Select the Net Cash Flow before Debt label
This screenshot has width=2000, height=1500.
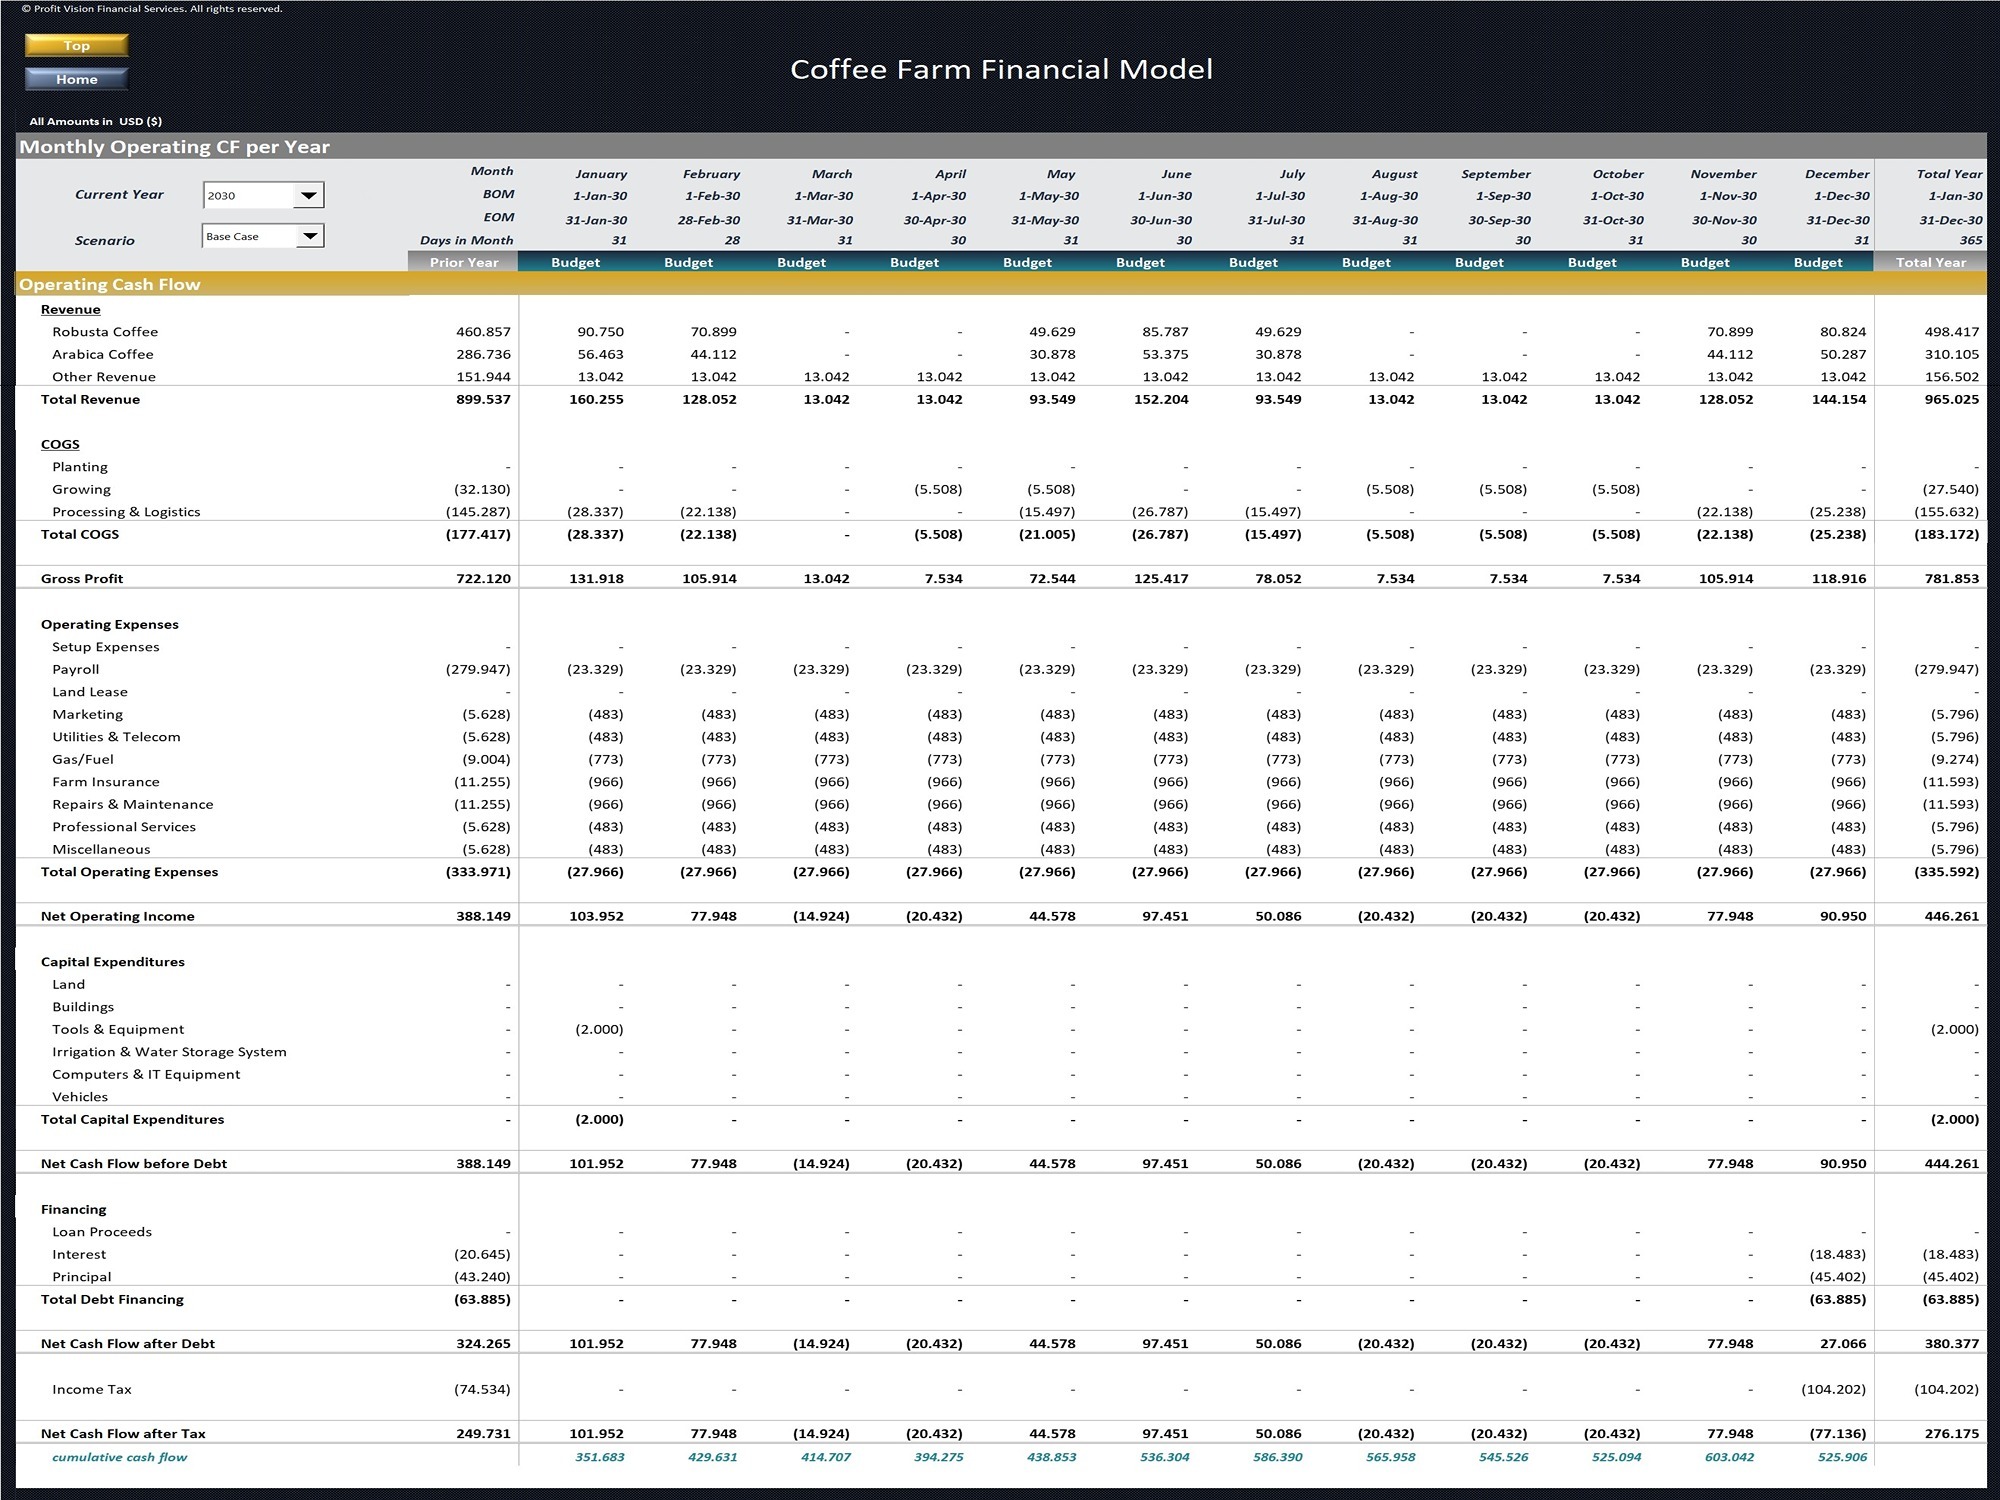click(x=134, y=1163)
